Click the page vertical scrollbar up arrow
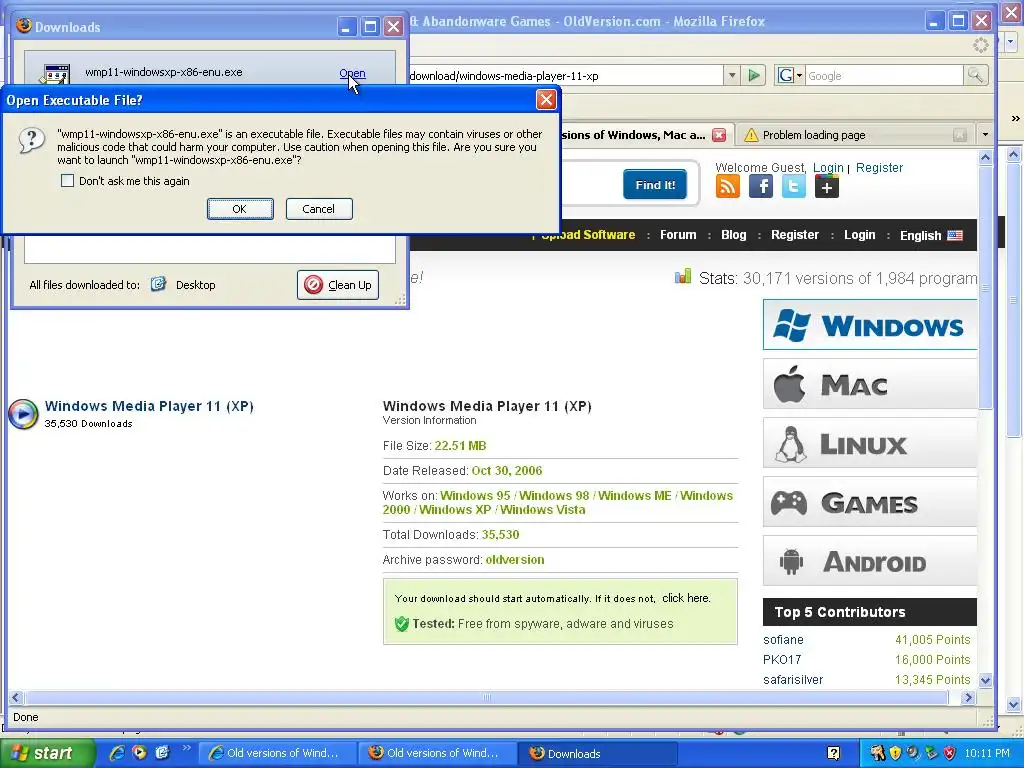The height and width of the screenshot is (768, 1024). [985, 157]
